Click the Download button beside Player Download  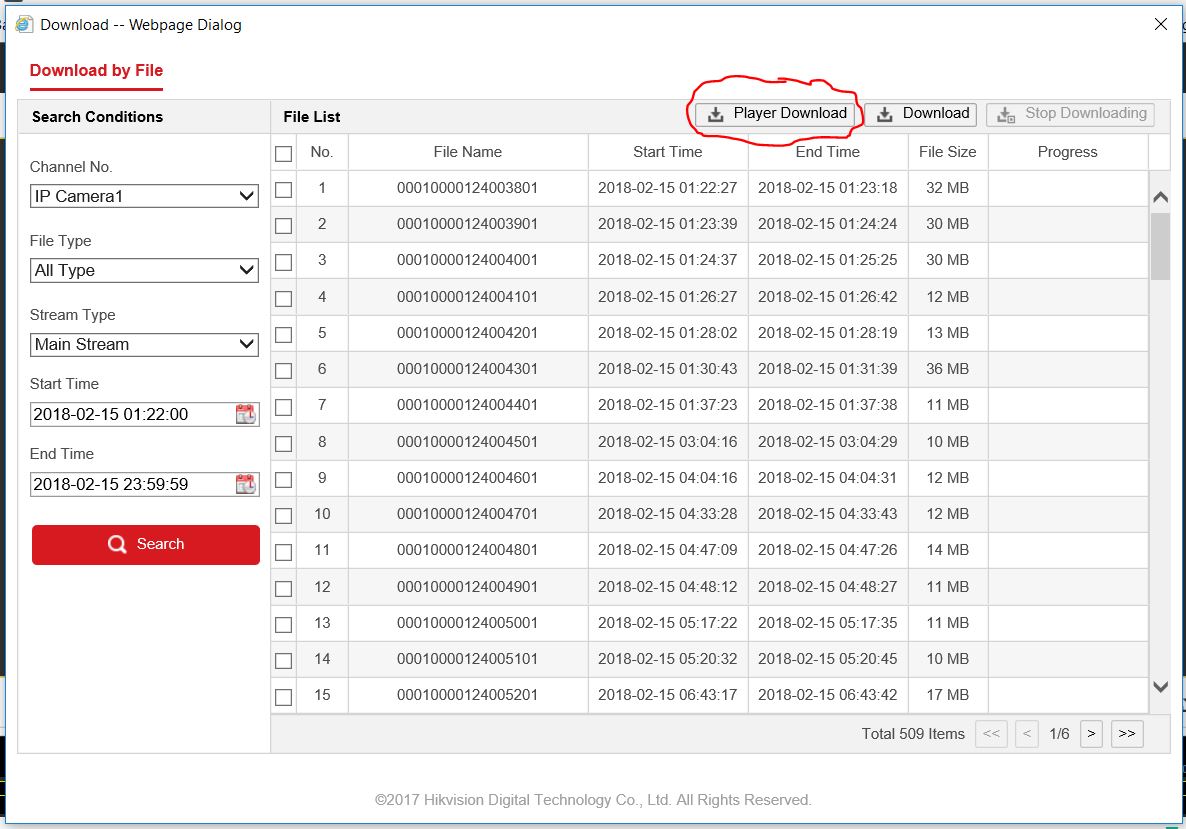(920, 114)
